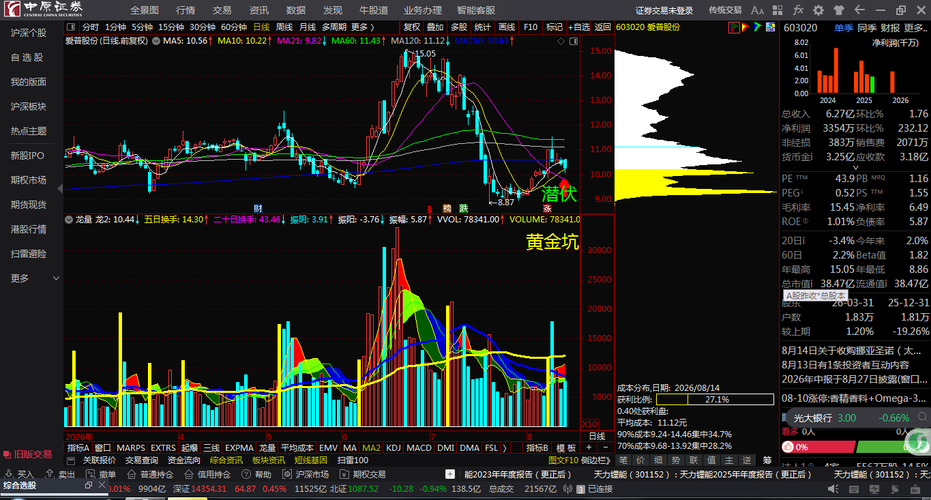Image resolution: width=931 pixels, height=500 pixels.
Task: Click the 筹 chip tab at bottom right
Action: (x=767, y=460)
